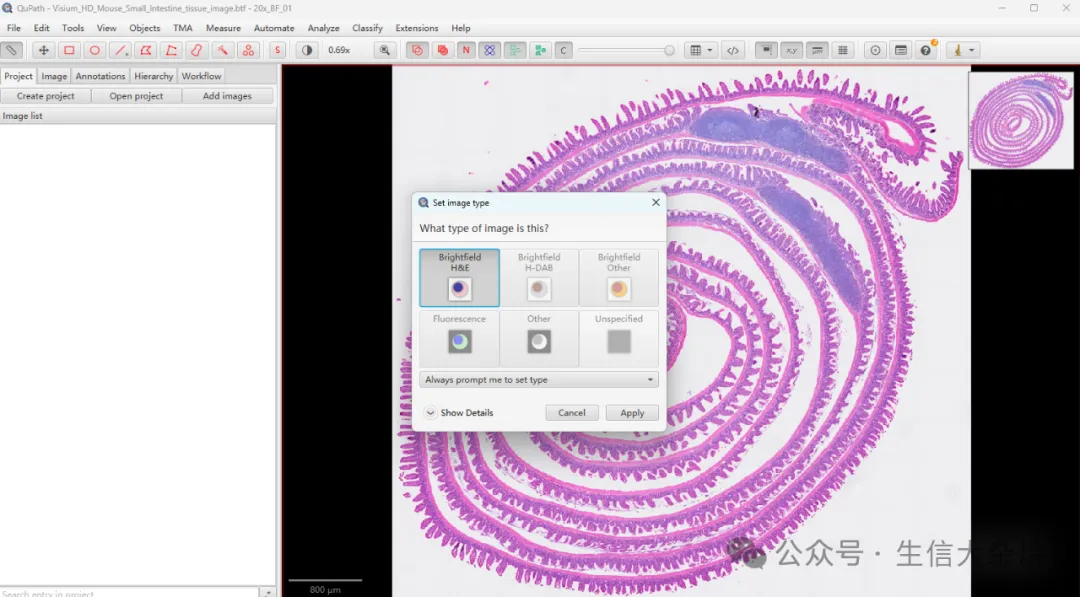Image resolution: width=1080 pixels, height=597 pixels.
Task: Switch to the Image tab
Action: pyautogui.click(x=54, y=76)
